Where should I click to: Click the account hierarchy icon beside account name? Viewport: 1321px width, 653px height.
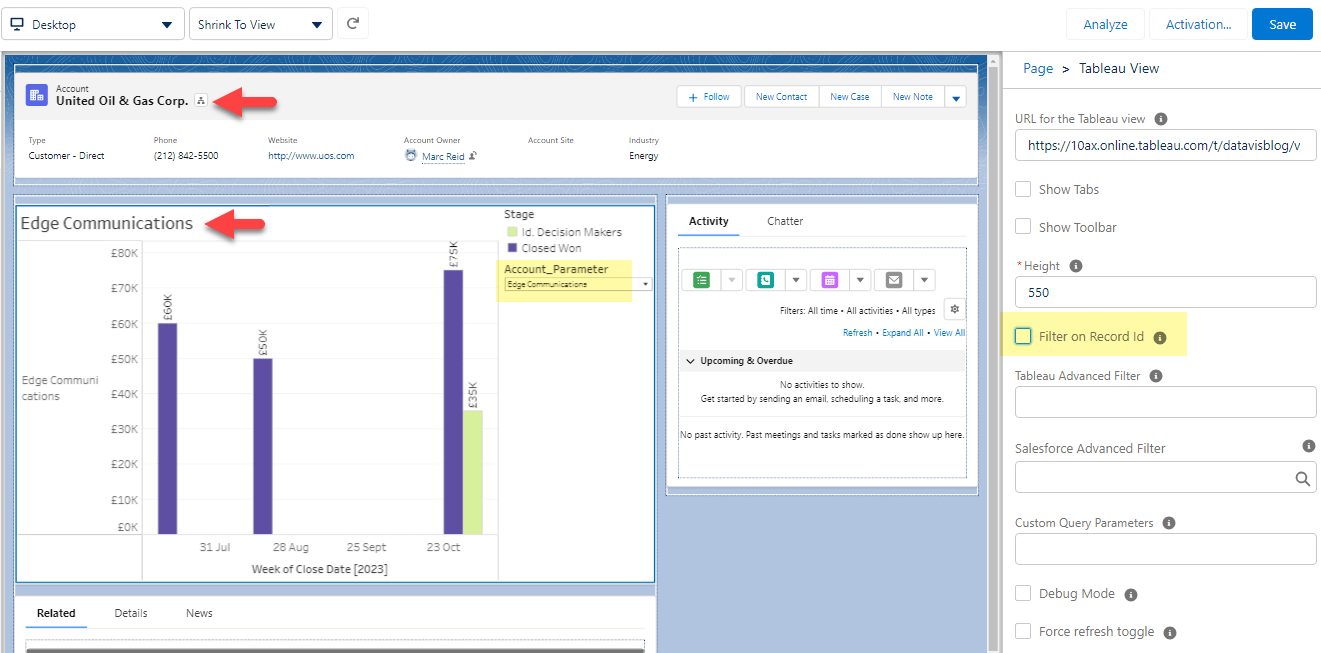[201, 101]
